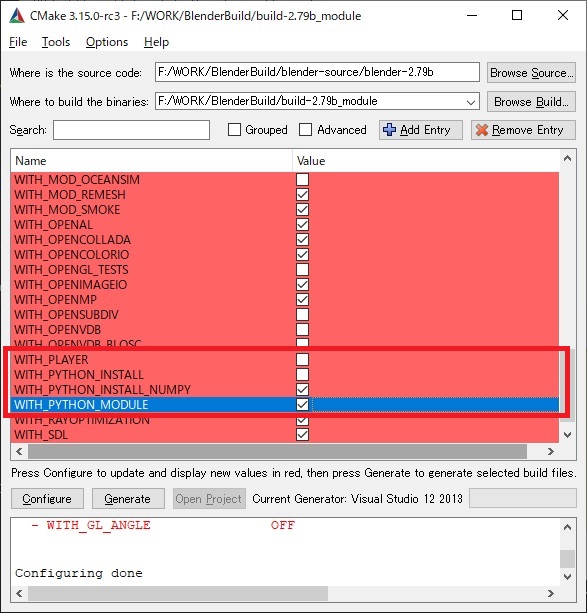Maximize the CMake window
Screen dimensions: 587x613
coord(517,16)
